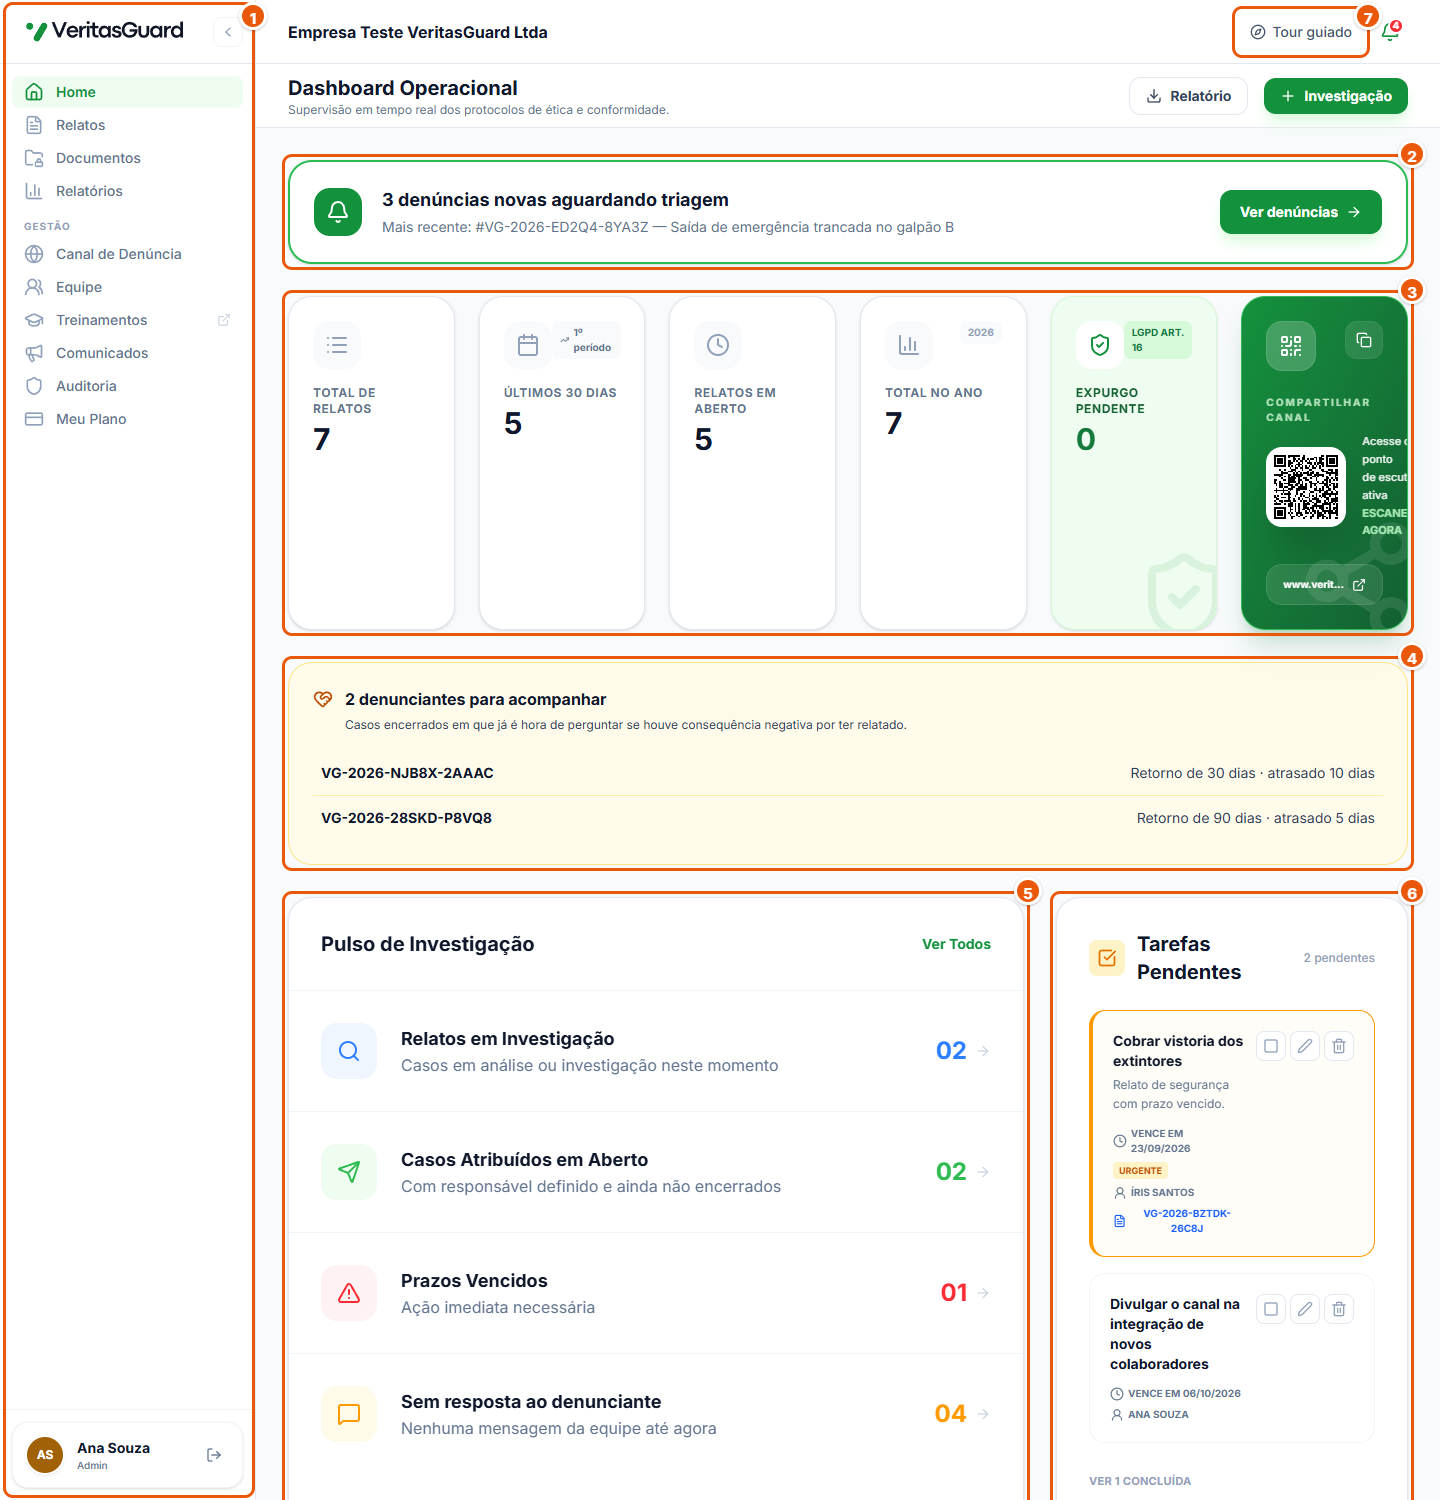Download the Relatório

pos(1188,96)
